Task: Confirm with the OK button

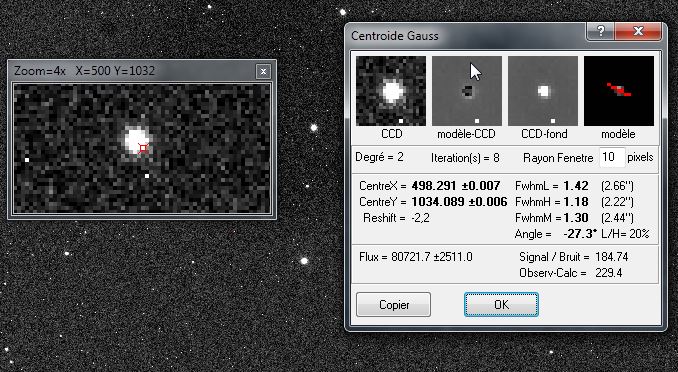Action: coord(502,305)
